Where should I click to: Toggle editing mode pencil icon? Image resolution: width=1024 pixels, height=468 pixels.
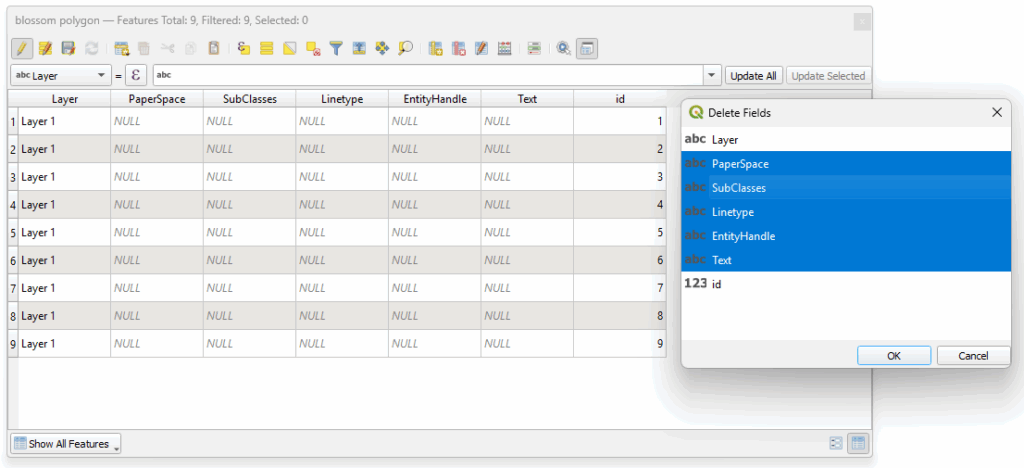21,48
